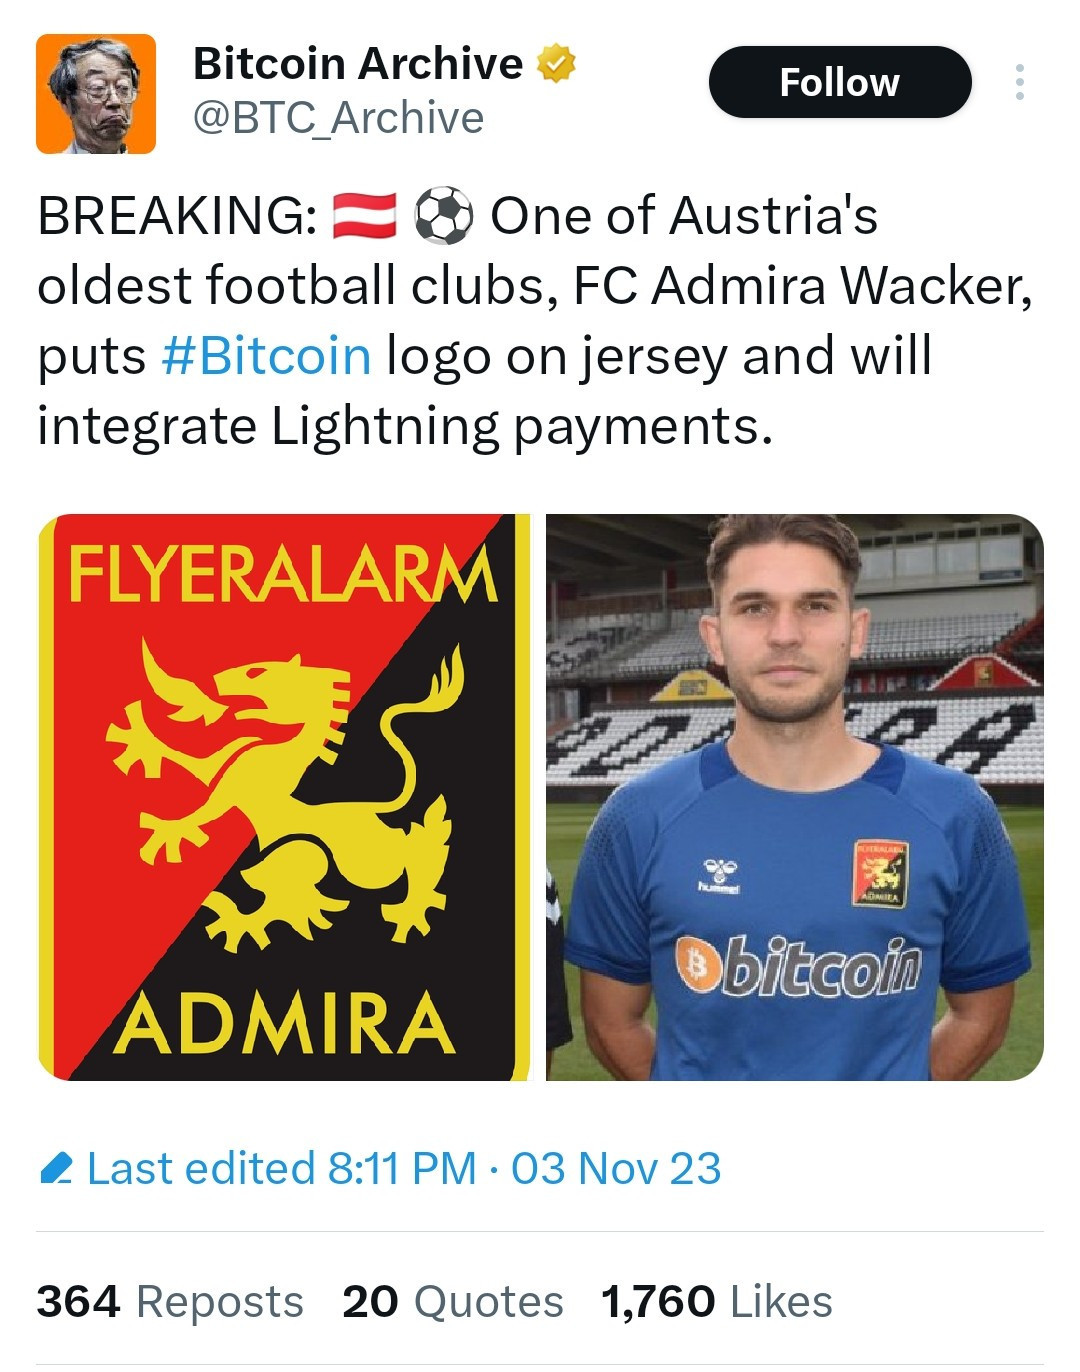This screenshot has height=1372, width=1080.
Task: Click the bitcoin logo on the jersey
Action: (797, 968)
